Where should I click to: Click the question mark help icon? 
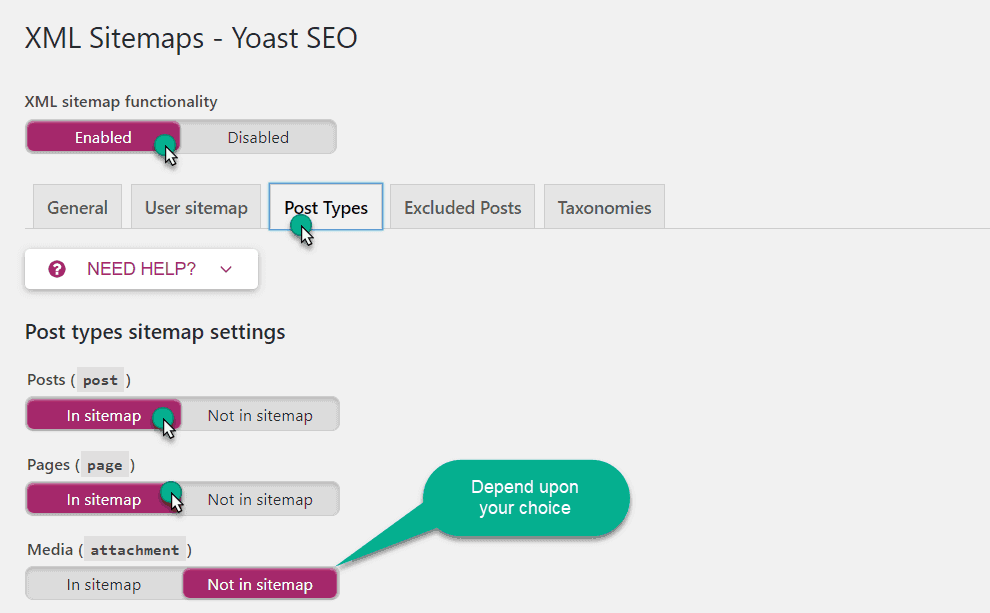click(x=57, y=270)
